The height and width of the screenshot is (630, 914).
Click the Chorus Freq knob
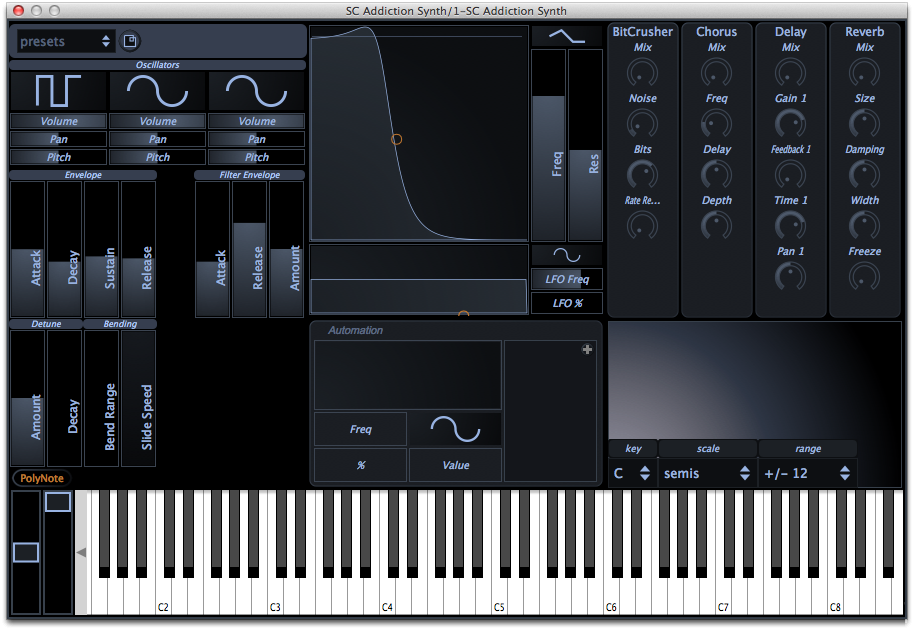coord(716,124)
